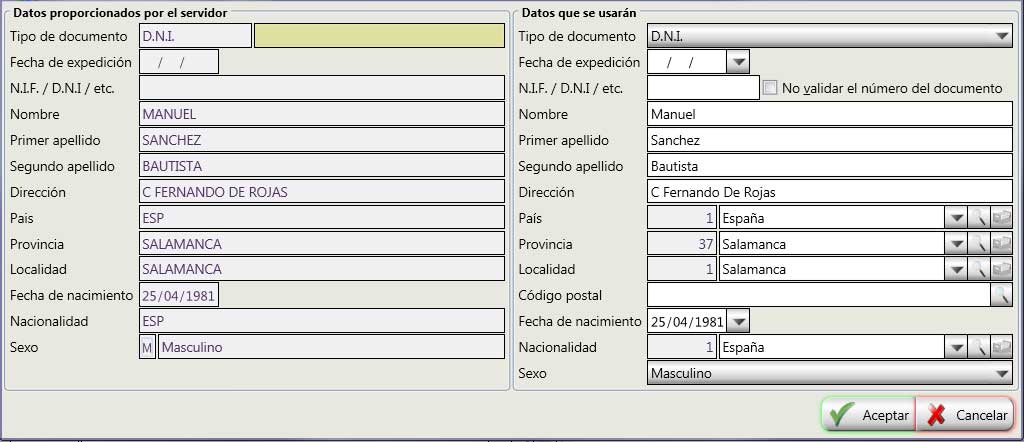Click the magnifier icon in the Nacionalidad row
Image resolution: width=1024 pixels, height=442 pixels.
[x=980, y=348]
